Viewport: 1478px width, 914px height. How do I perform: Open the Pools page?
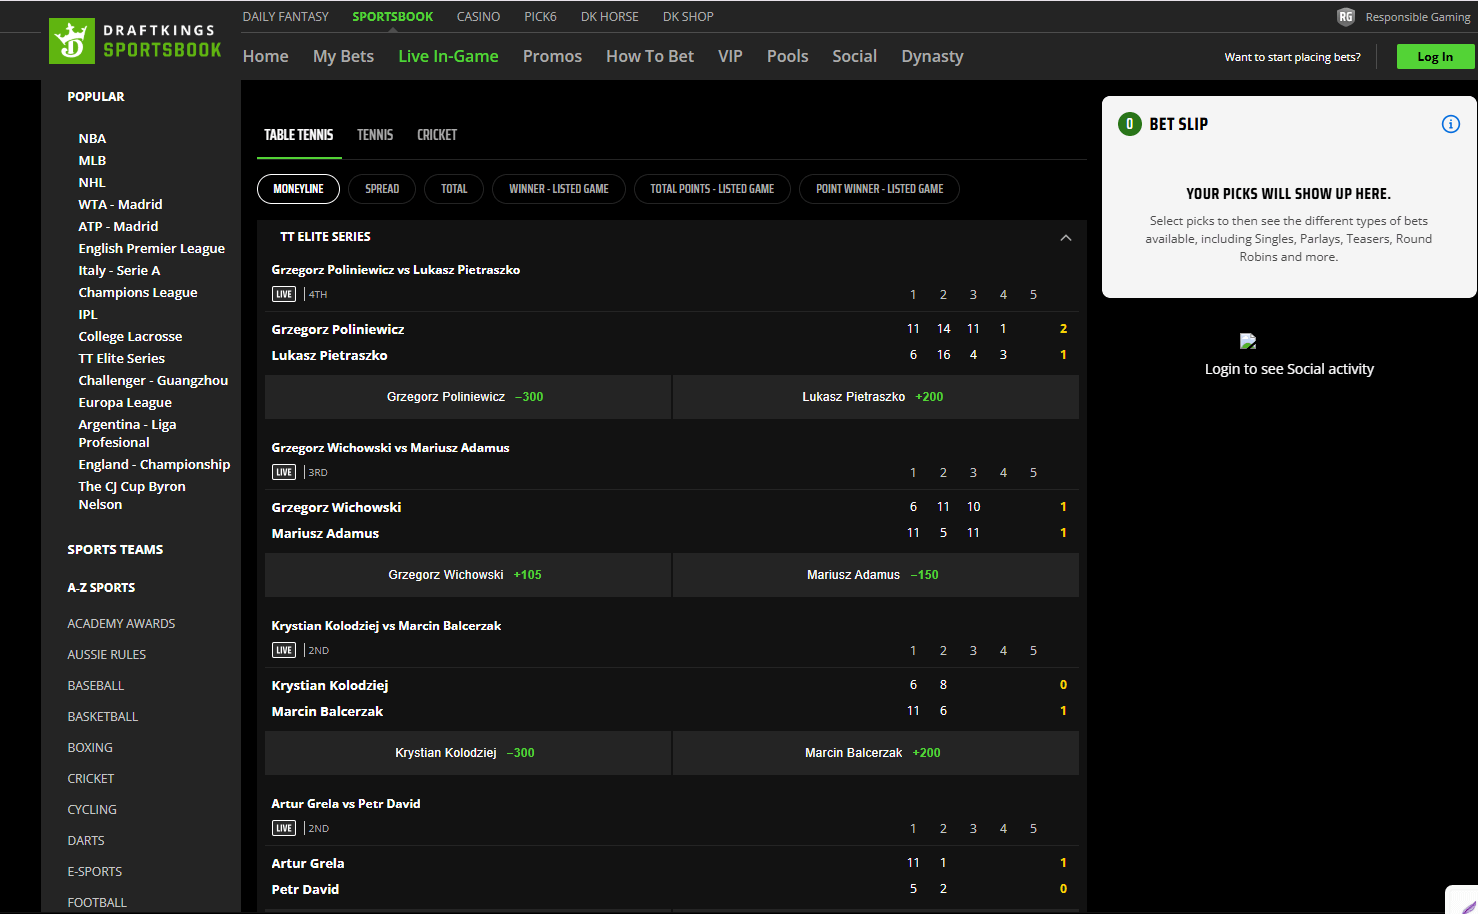788,56
